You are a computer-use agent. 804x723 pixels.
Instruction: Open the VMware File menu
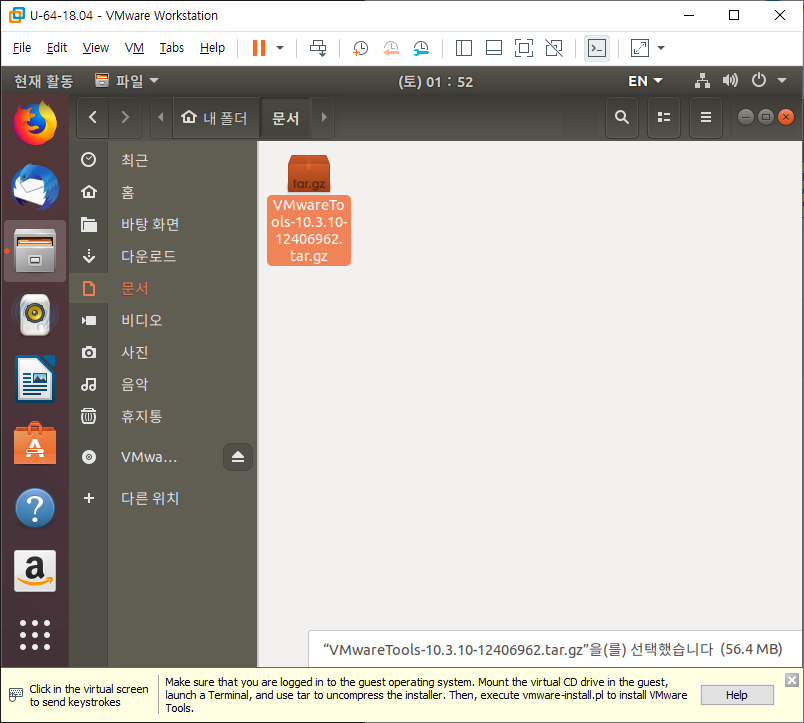tap(22, 48)
